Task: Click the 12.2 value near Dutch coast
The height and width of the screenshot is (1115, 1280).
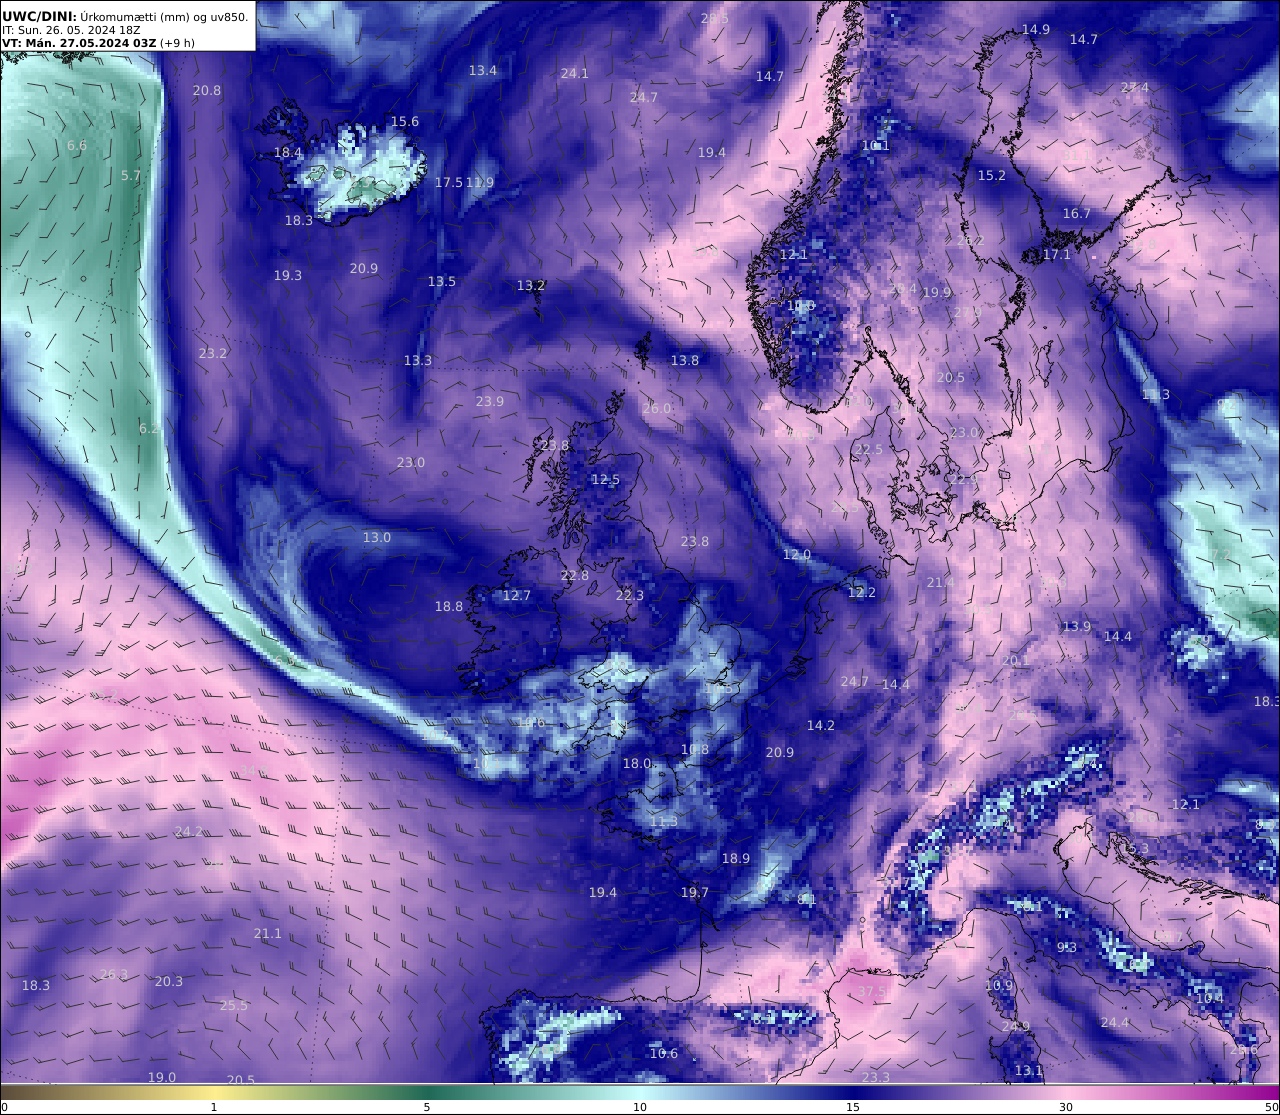Action: [862, 593]
